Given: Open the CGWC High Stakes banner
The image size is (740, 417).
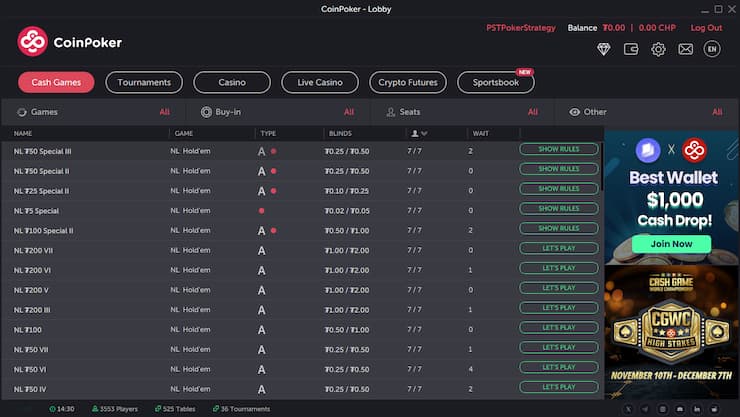Looking at the screenshot, I should tap(670, 330).
